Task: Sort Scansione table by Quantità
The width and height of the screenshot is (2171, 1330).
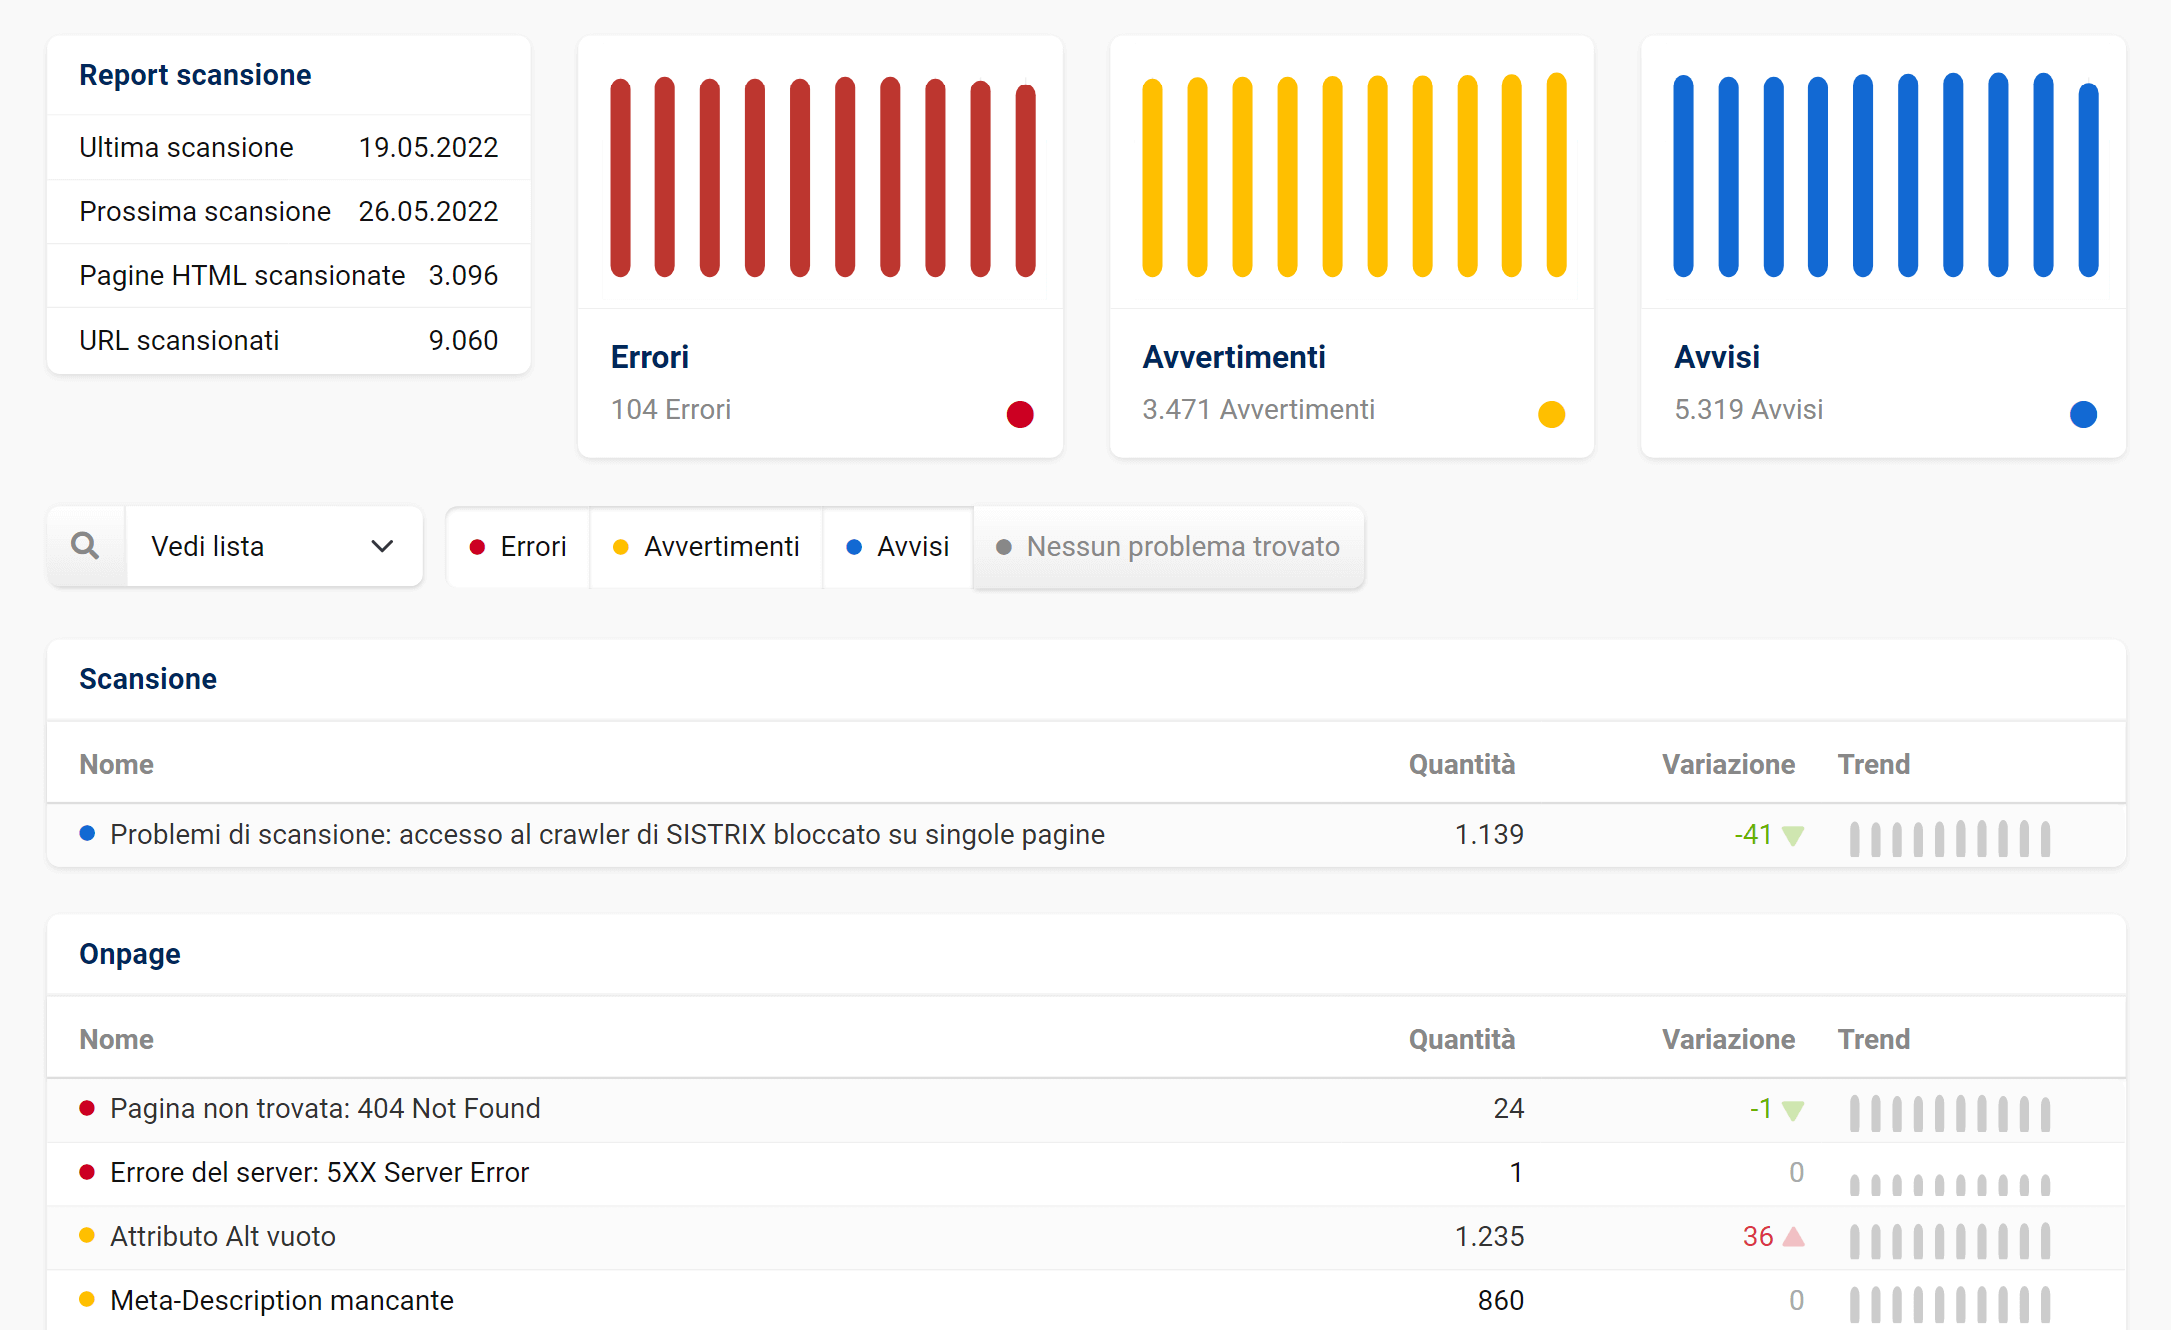Action: click(x=1462, y=764)
